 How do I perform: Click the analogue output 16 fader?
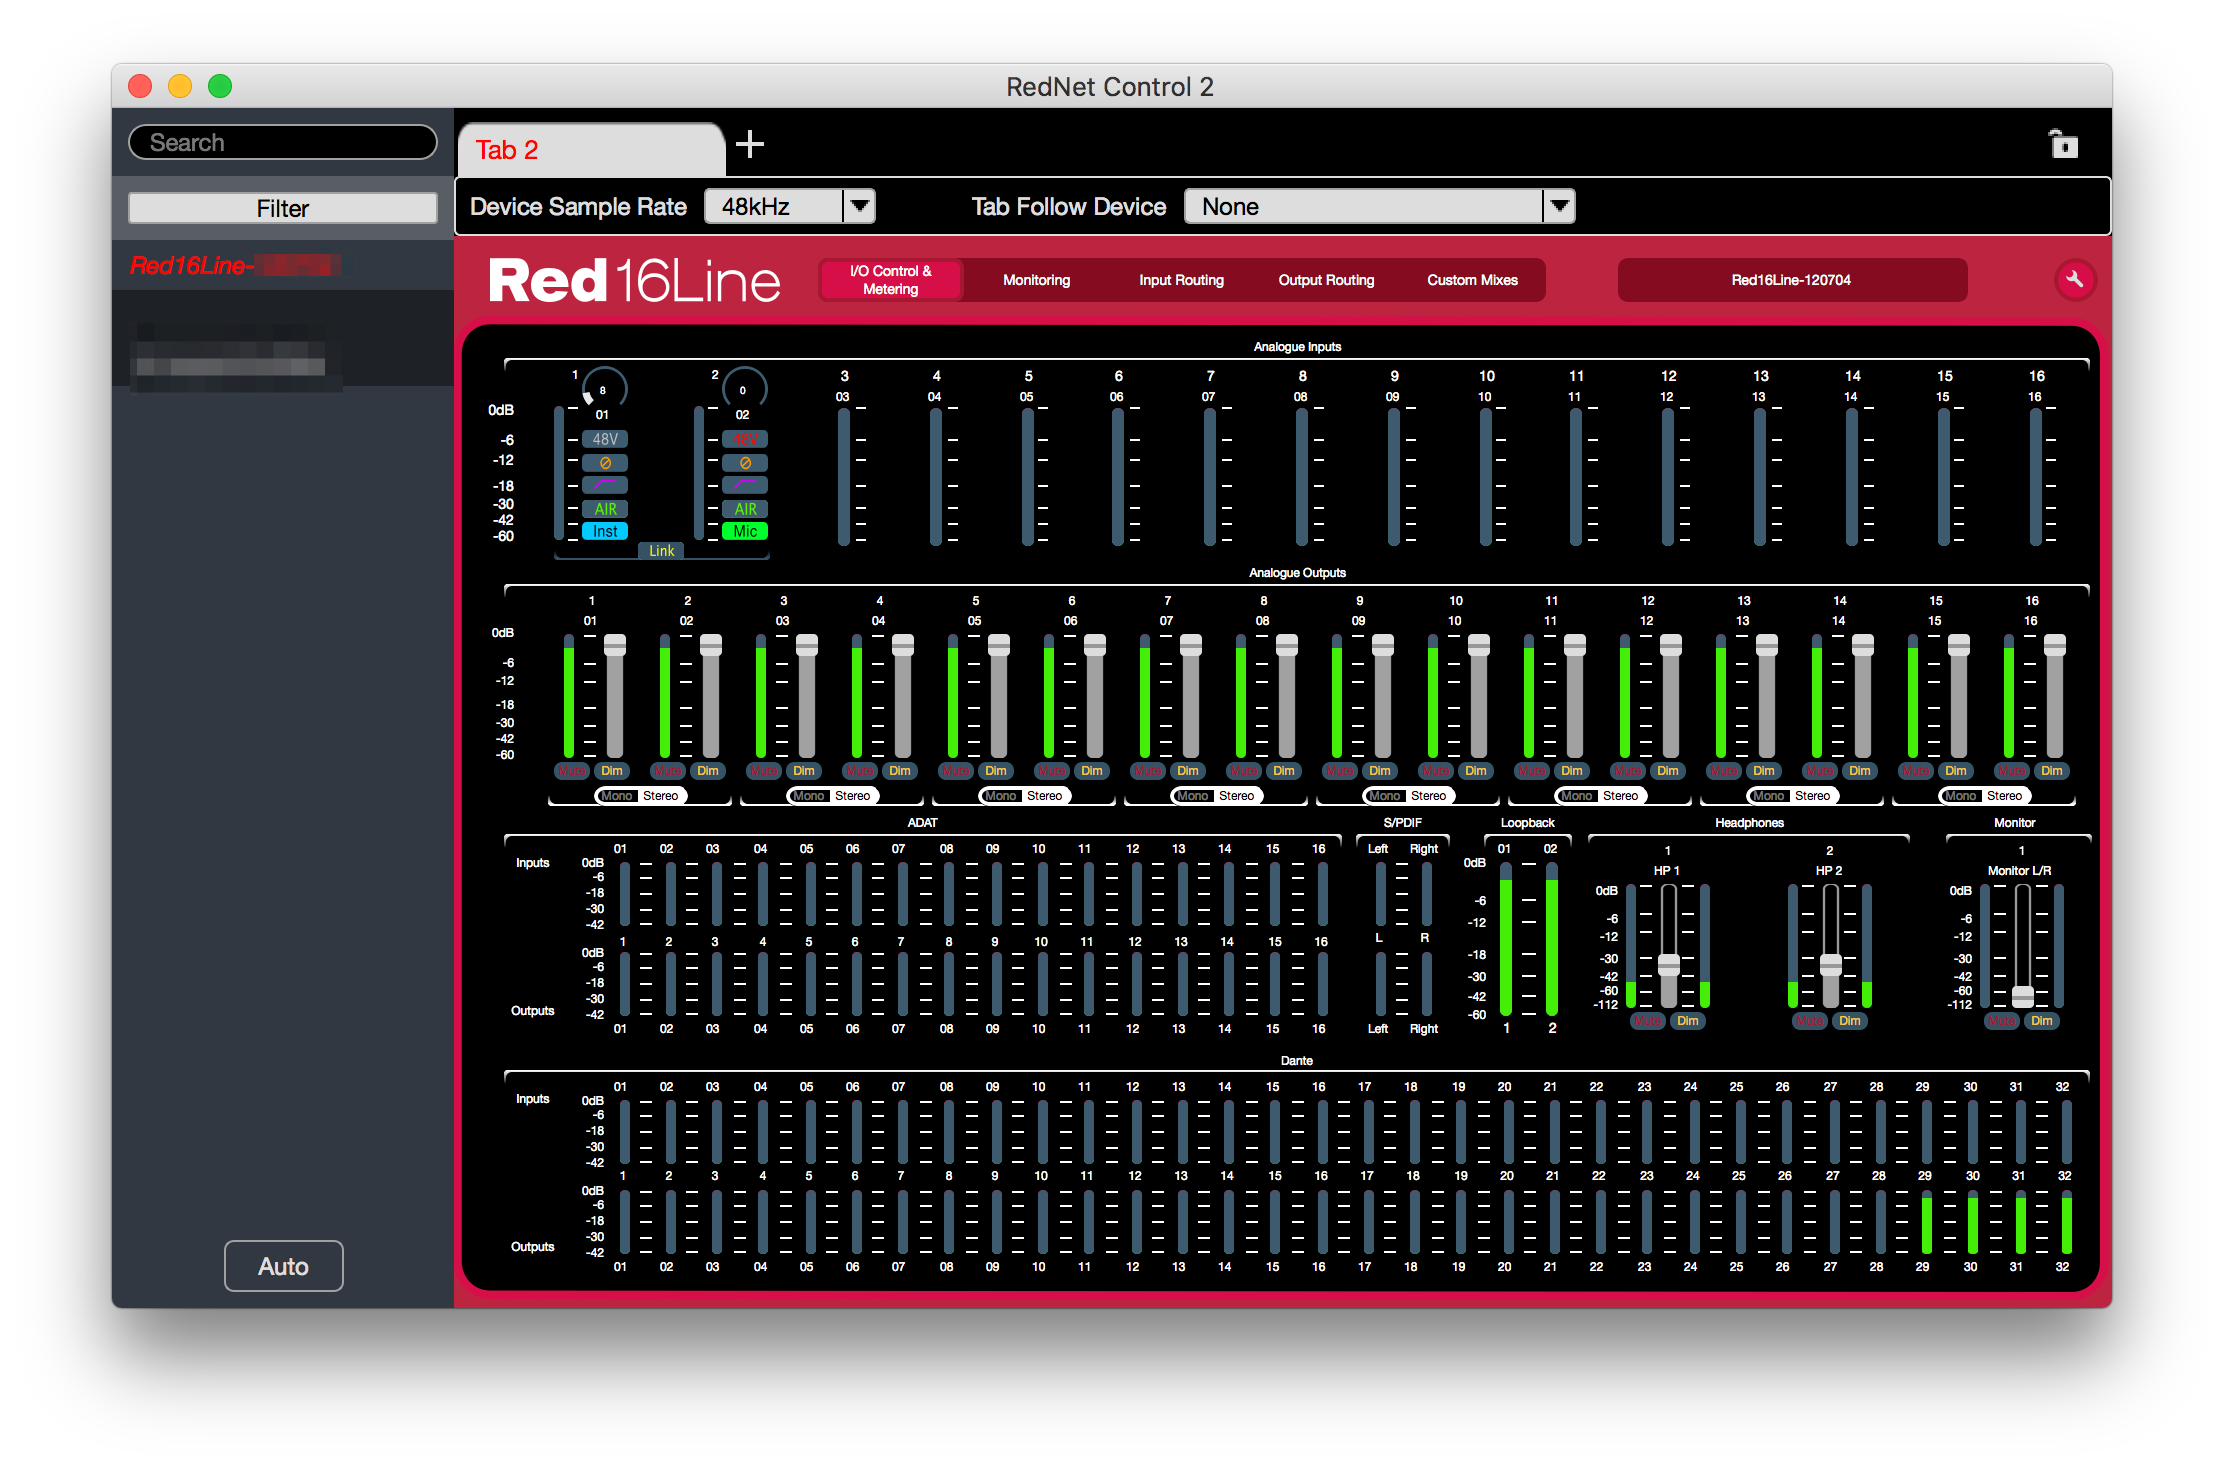click(x=2055, y=645)
